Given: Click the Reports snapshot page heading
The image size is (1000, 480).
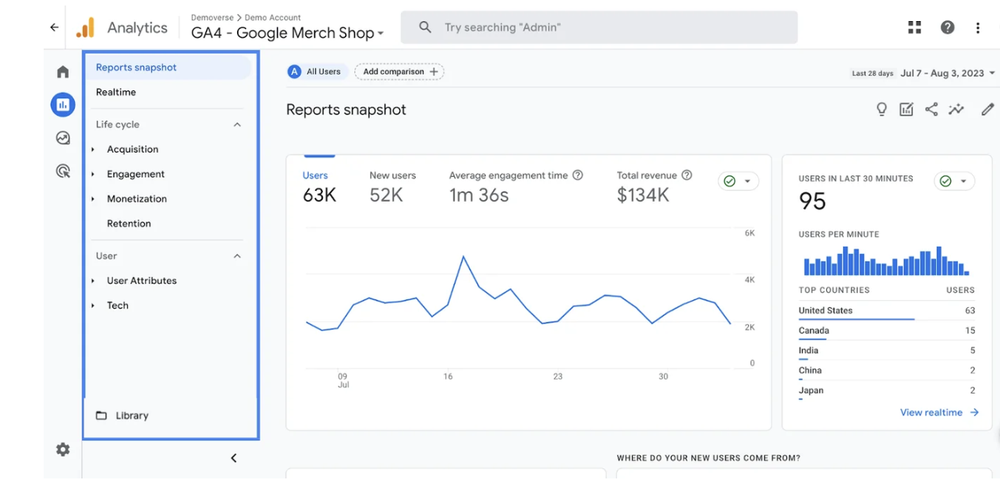Looking at the screenshot, I should click(346, 110).
